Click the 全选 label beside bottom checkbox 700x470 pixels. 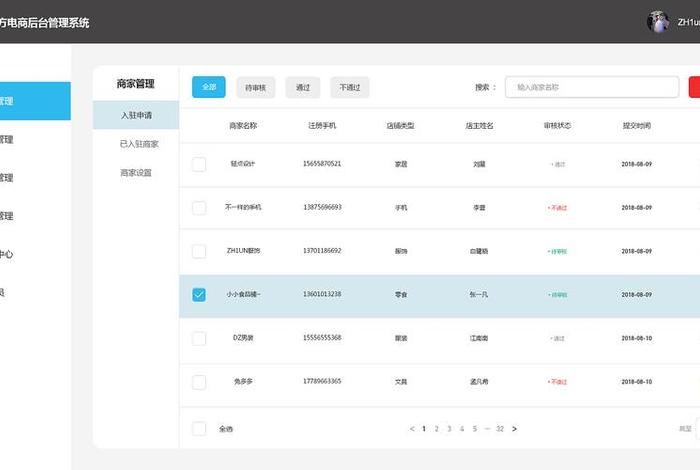[x=226, y=429]
